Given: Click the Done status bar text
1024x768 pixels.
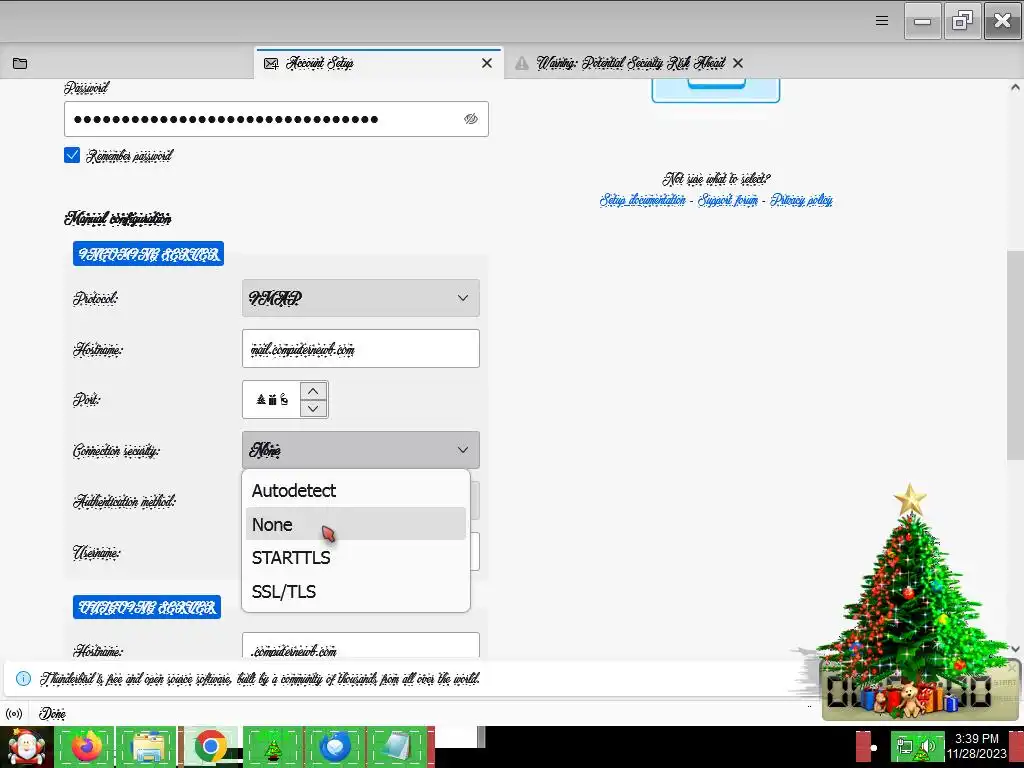Looking at the screenshot, I should coord(52,714).
